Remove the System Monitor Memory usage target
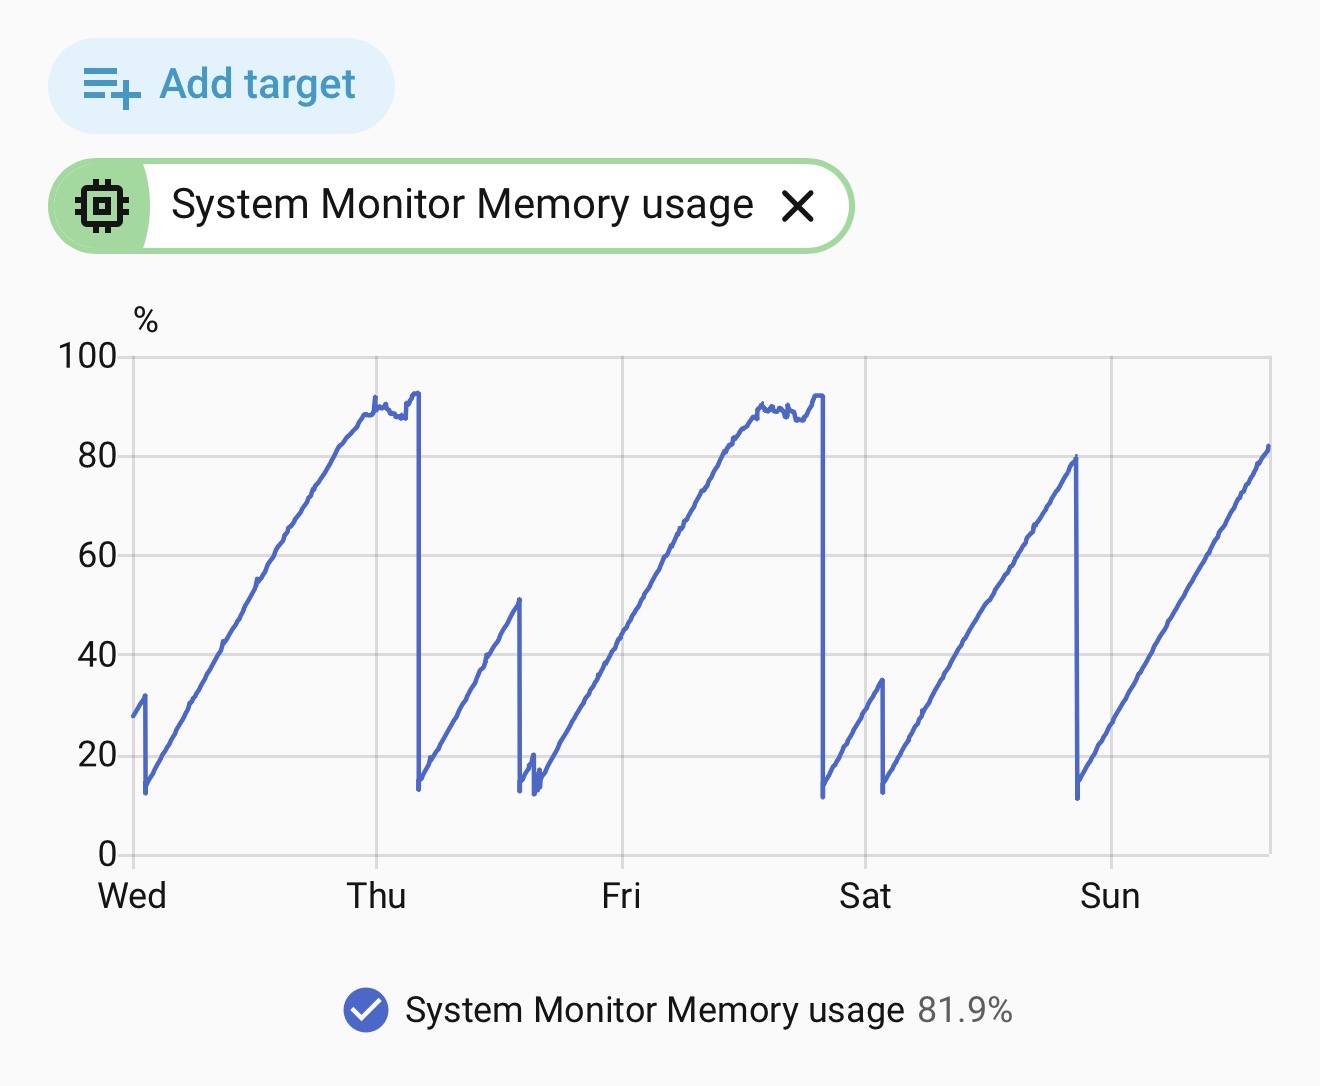The height and width of the screenshot is (1086, 1320). (798, 206)
